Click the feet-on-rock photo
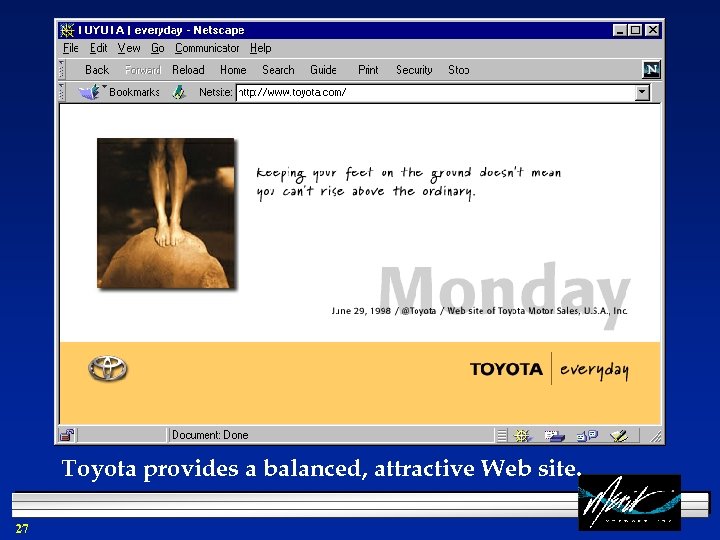Viewport: 720px width, 540px height. point(166,213)
